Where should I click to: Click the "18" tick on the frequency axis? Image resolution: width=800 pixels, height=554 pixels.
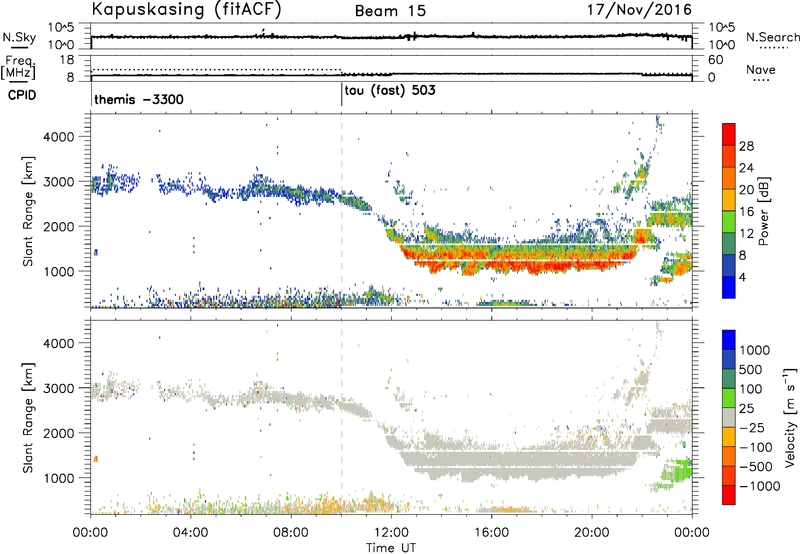[67, 60]
